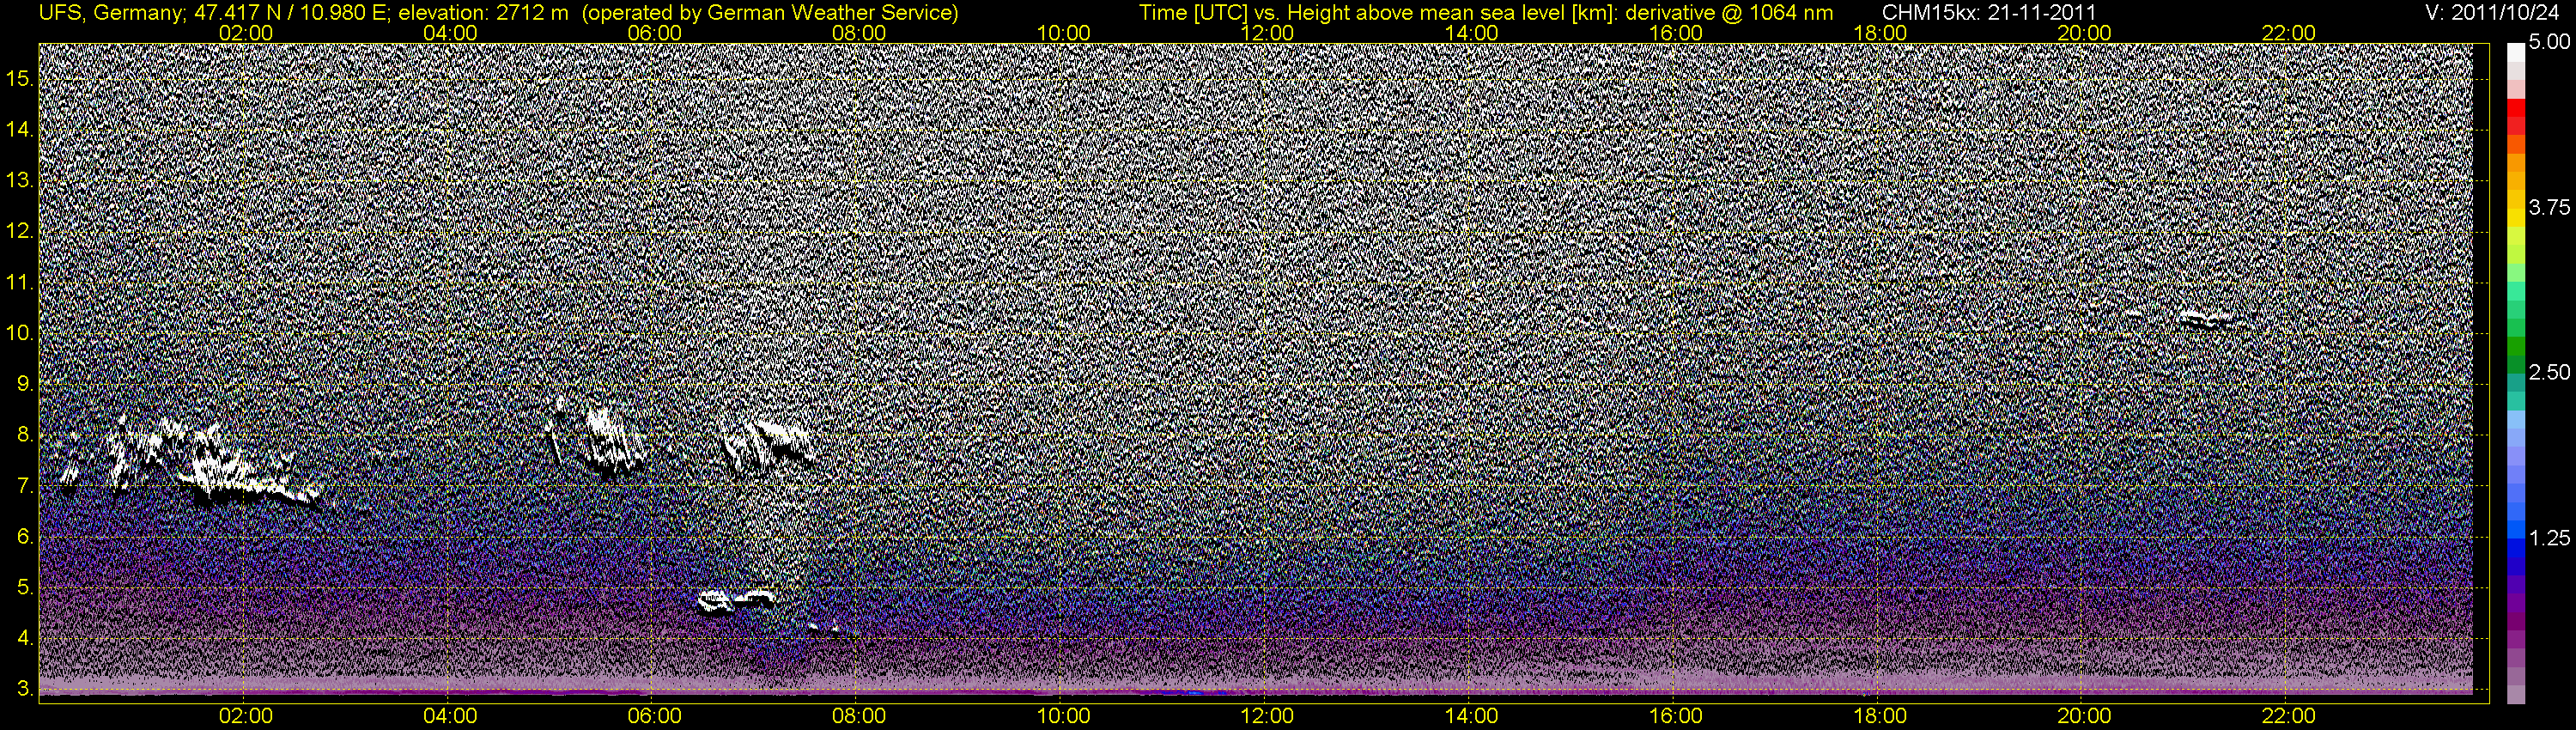Click the colorbar value 5.00
Viewport: 2576px width, 730px height.
[x=2549, y=43]
